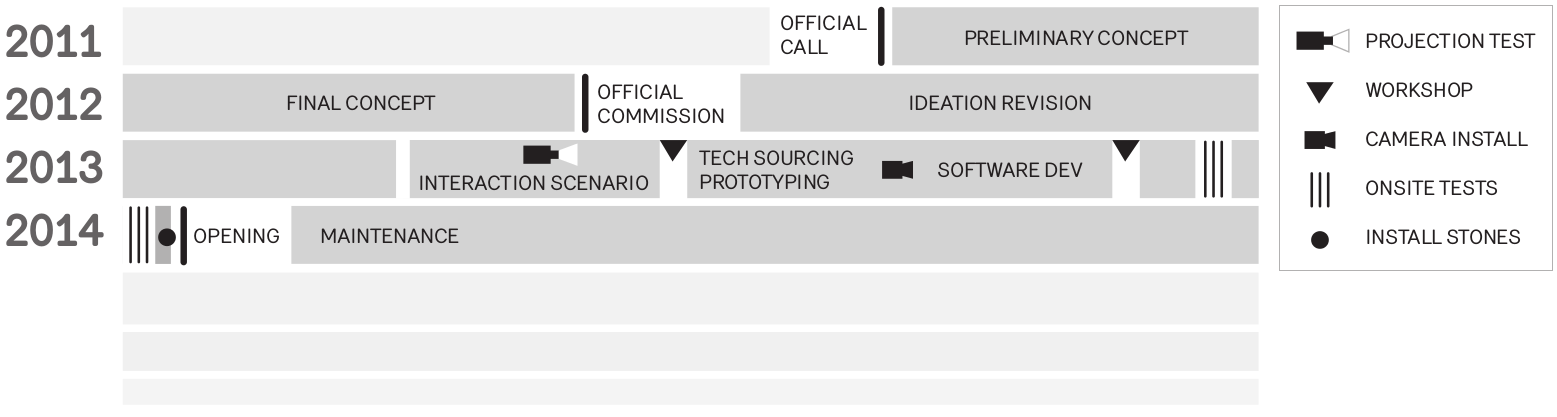
Task: Click the Opening milestone label
Action: (x=236, y=237)
